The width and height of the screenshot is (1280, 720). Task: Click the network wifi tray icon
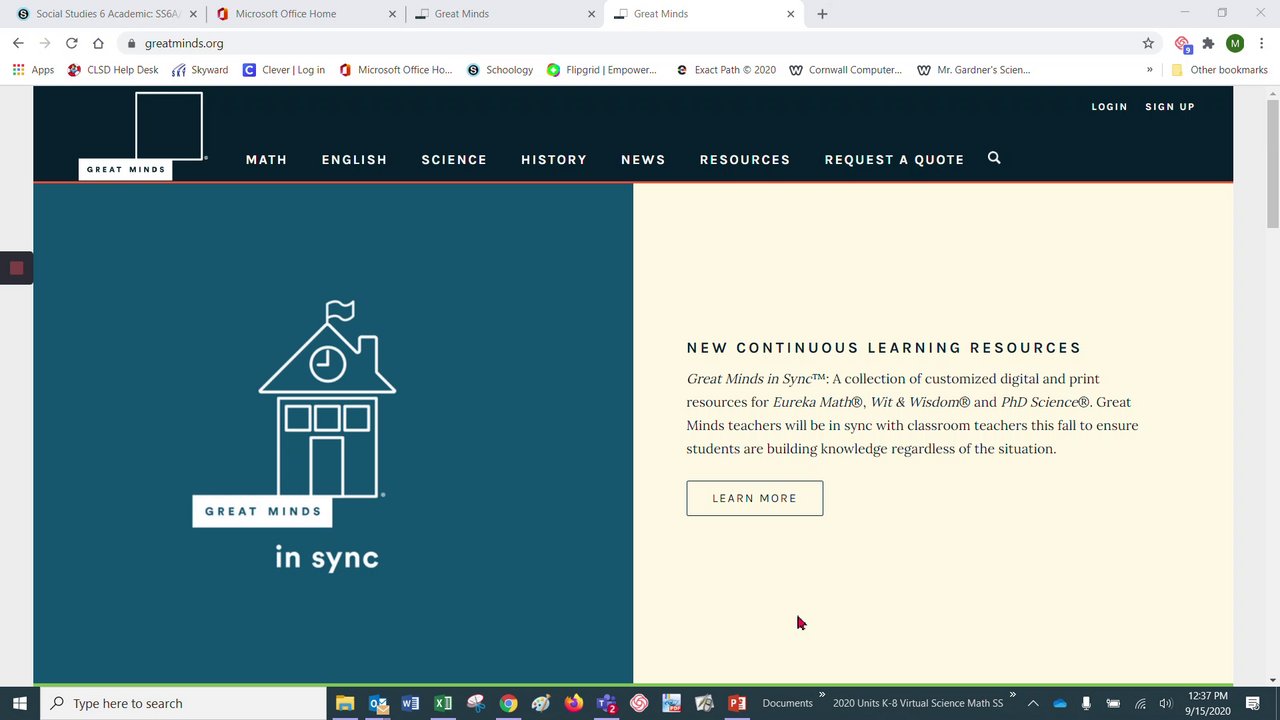point(1140,703)
